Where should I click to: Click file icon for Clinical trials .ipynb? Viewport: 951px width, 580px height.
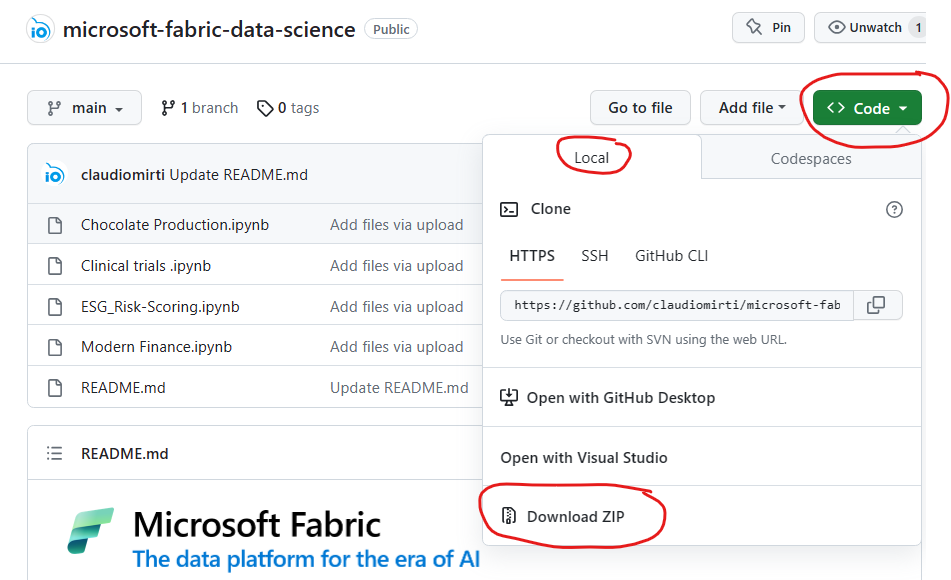[x=55, y=266]
